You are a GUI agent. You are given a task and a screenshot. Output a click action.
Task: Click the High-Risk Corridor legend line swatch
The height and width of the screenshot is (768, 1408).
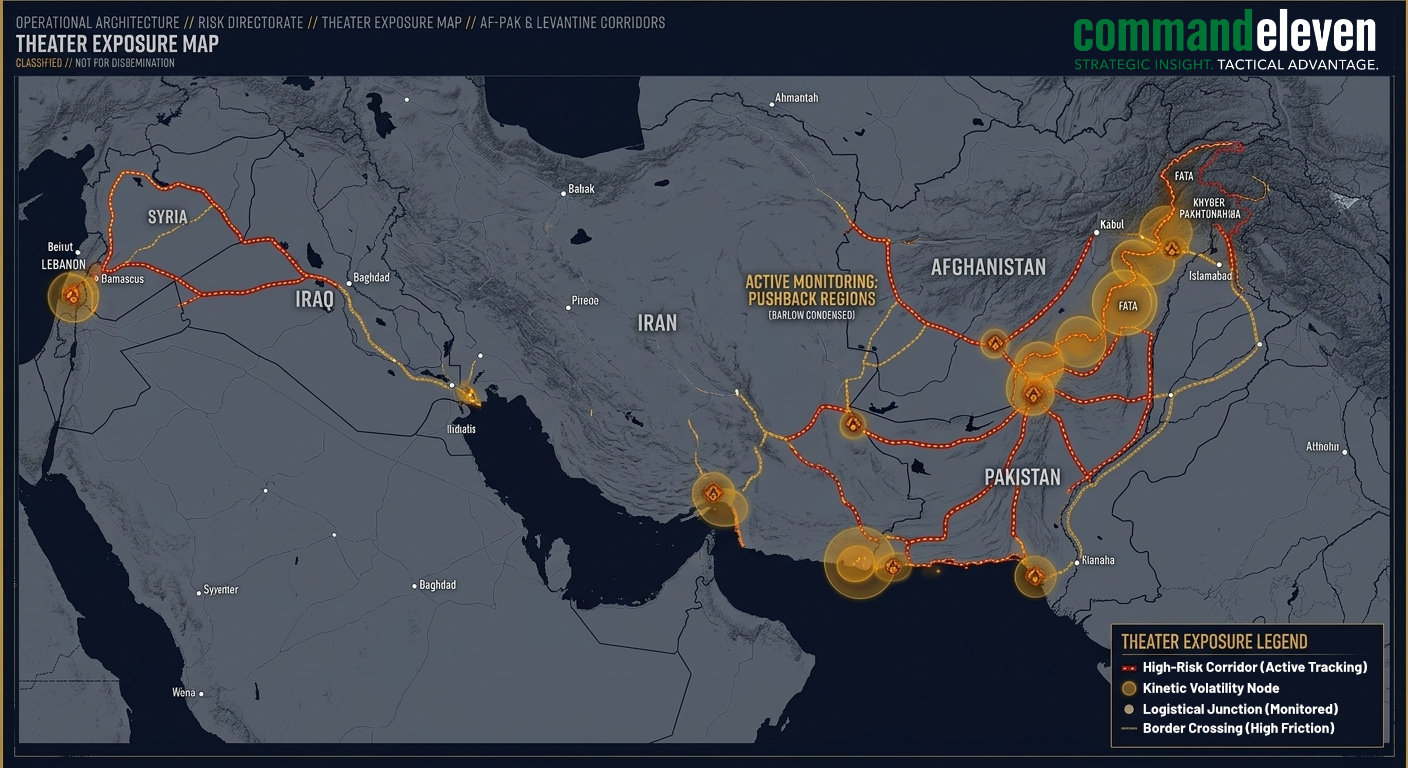pyautogui.click(x=1128, y=667)
